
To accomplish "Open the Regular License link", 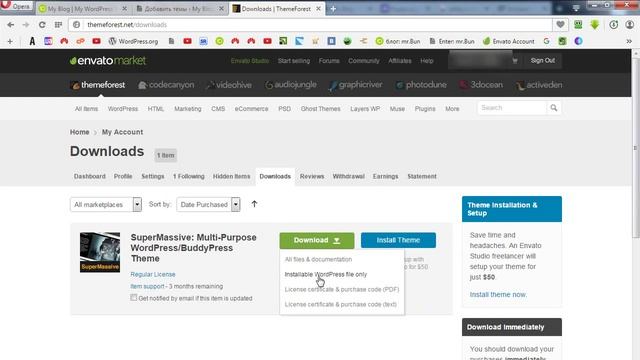I will [x=153, y=275].
